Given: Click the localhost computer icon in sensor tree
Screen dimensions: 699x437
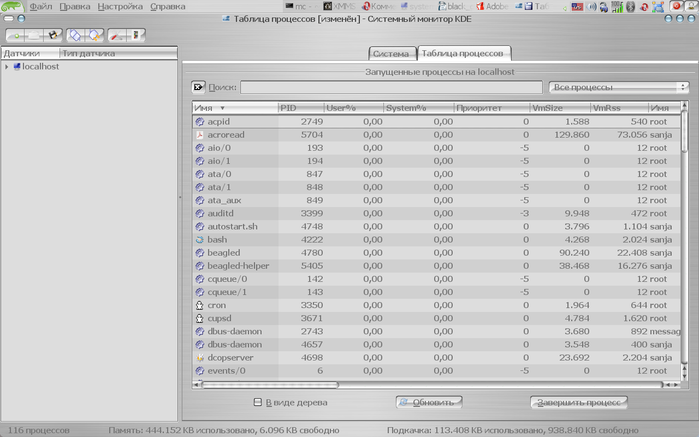Looking at the screenshot, I should point(17,66).
